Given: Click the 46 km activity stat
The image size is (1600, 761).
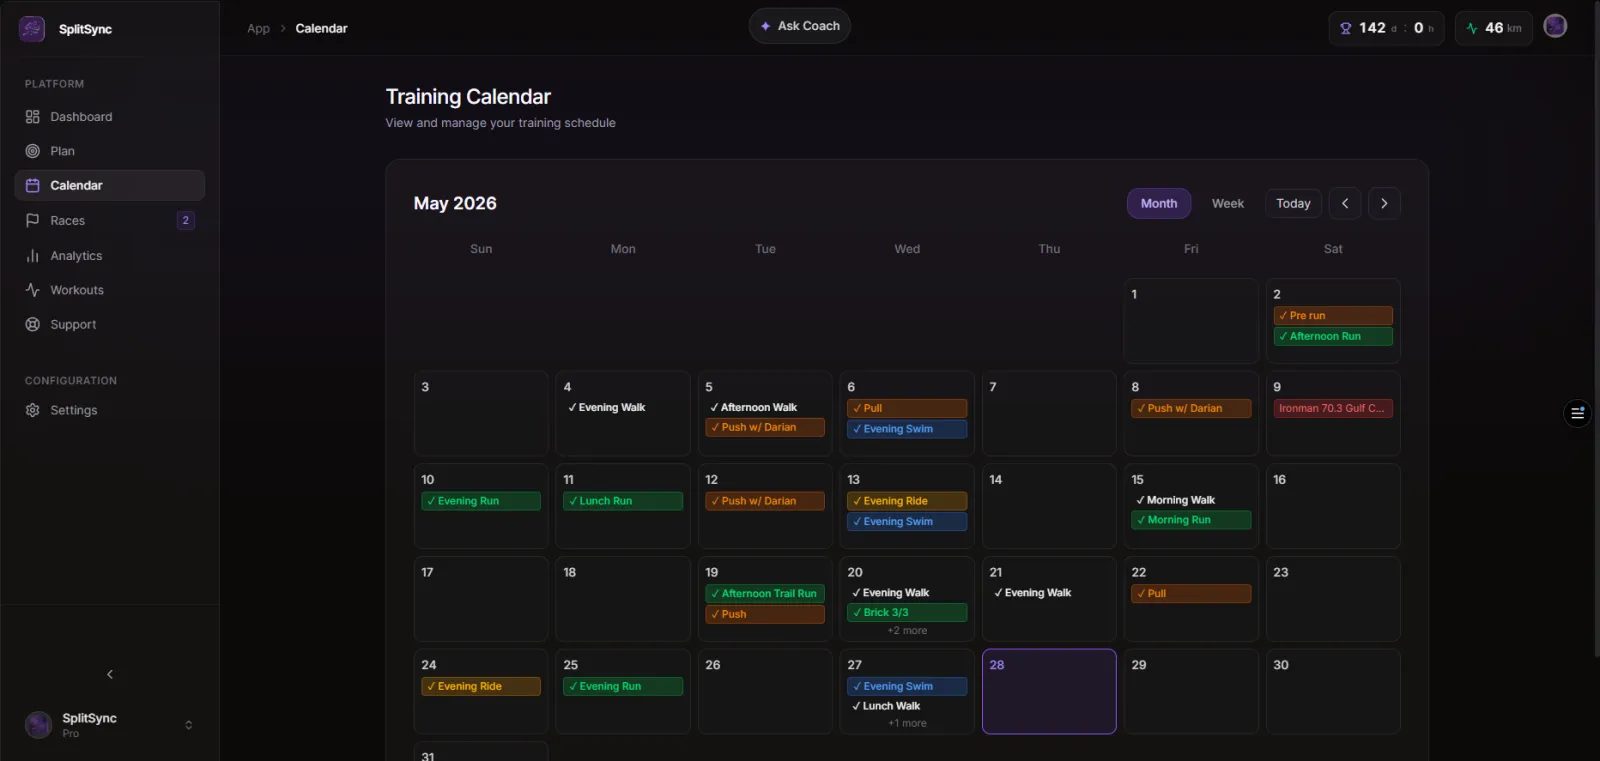Looking at the screenshot, I should [1494, 28].
